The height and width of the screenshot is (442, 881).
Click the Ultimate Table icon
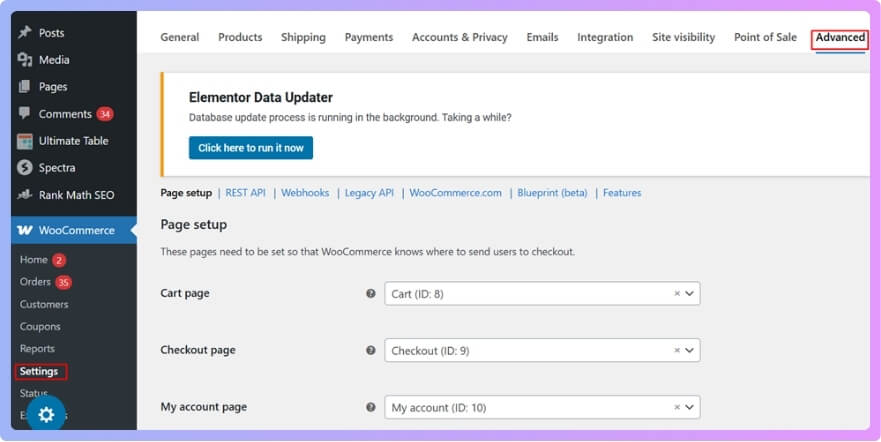point(25,141)
